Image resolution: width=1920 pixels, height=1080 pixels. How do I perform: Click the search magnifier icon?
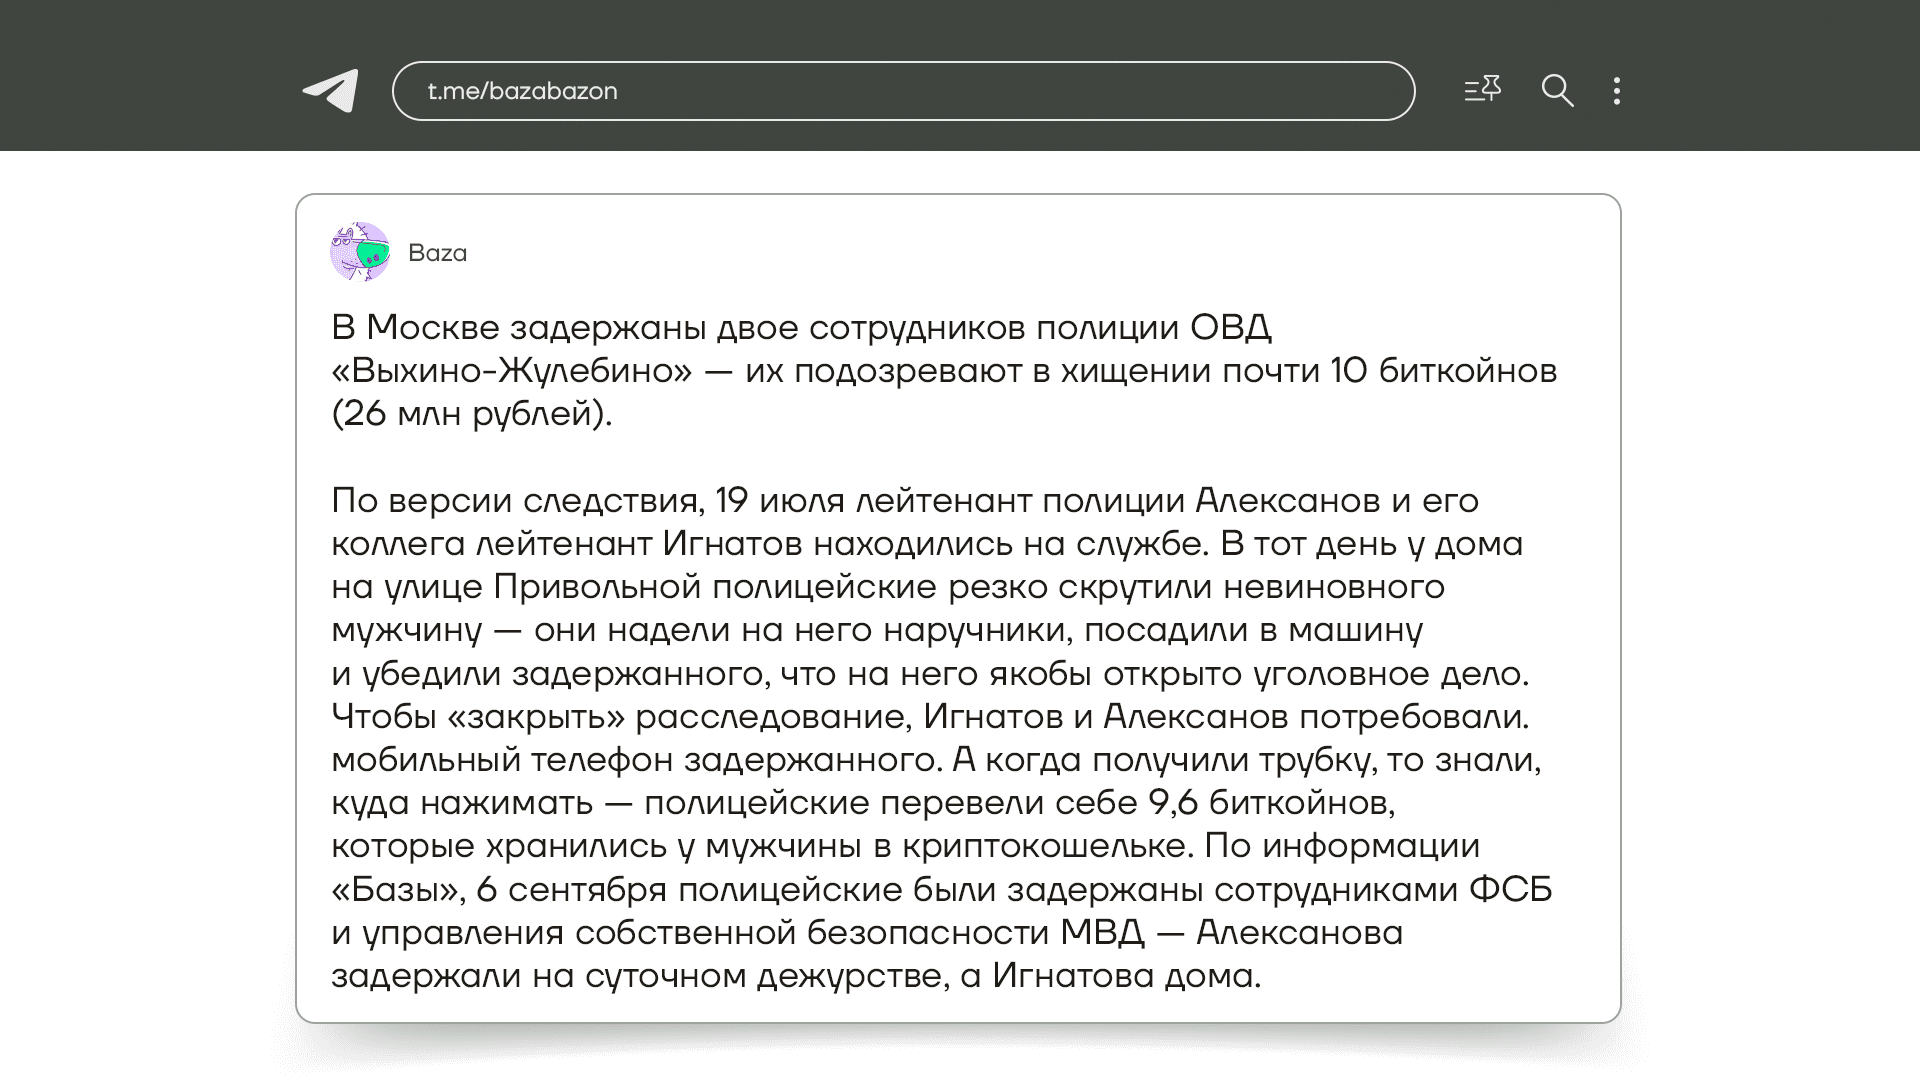[1557, 91]
